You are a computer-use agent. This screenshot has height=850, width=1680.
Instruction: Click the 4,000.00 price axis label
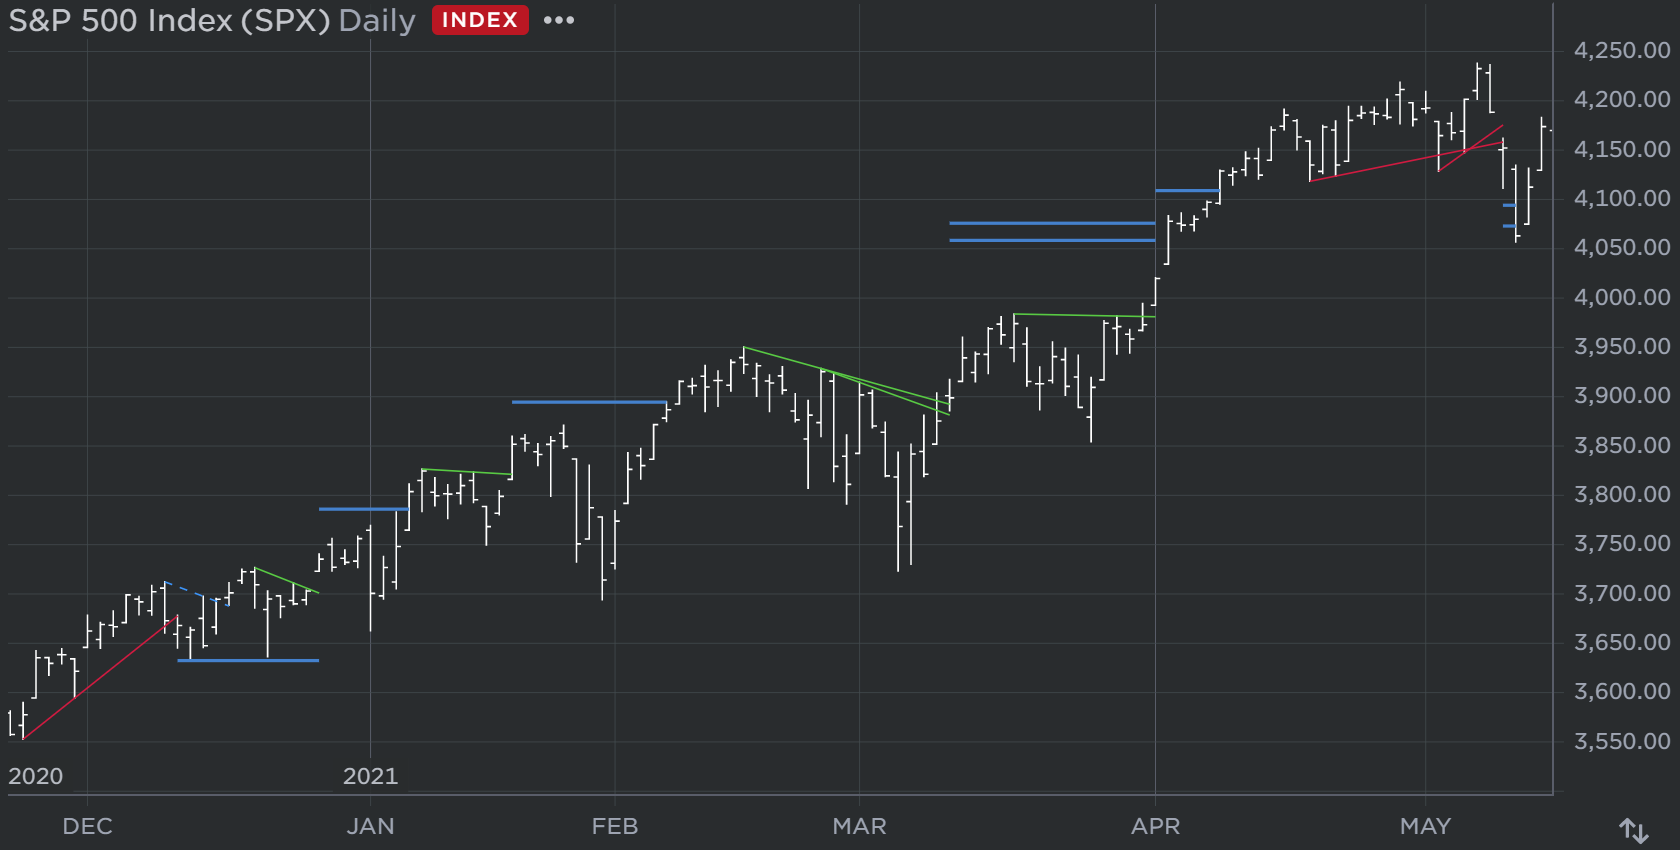coord(1621,297)
